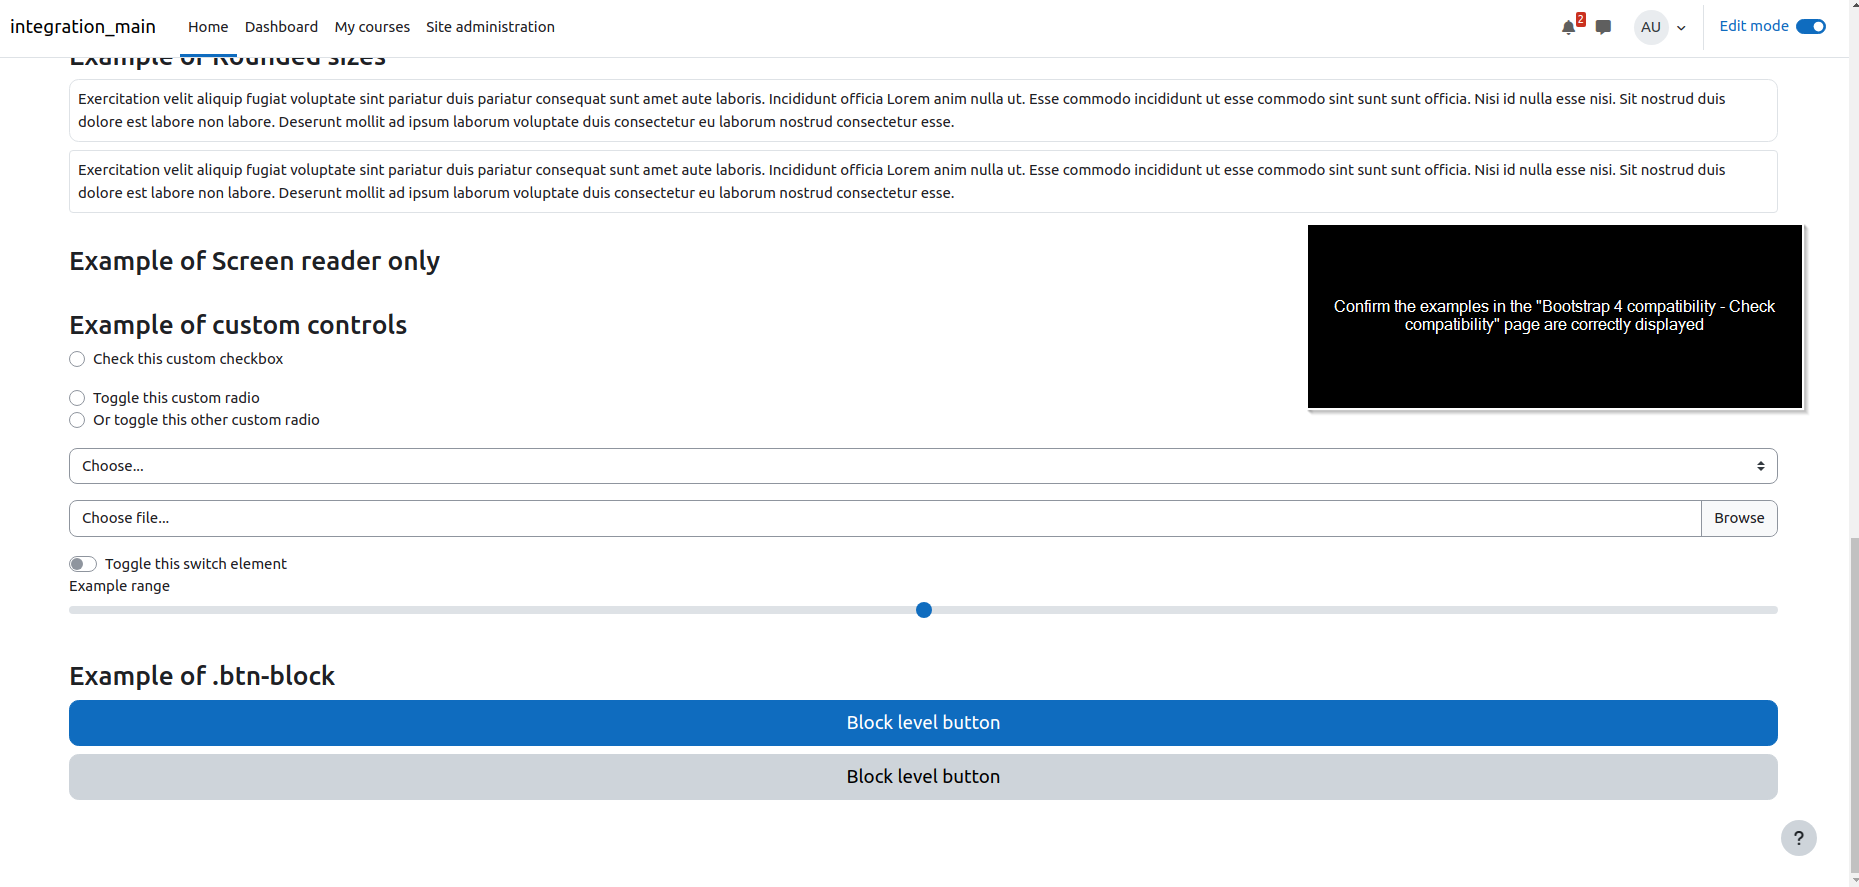Enable the Toggle this switch element

point(83,564)
